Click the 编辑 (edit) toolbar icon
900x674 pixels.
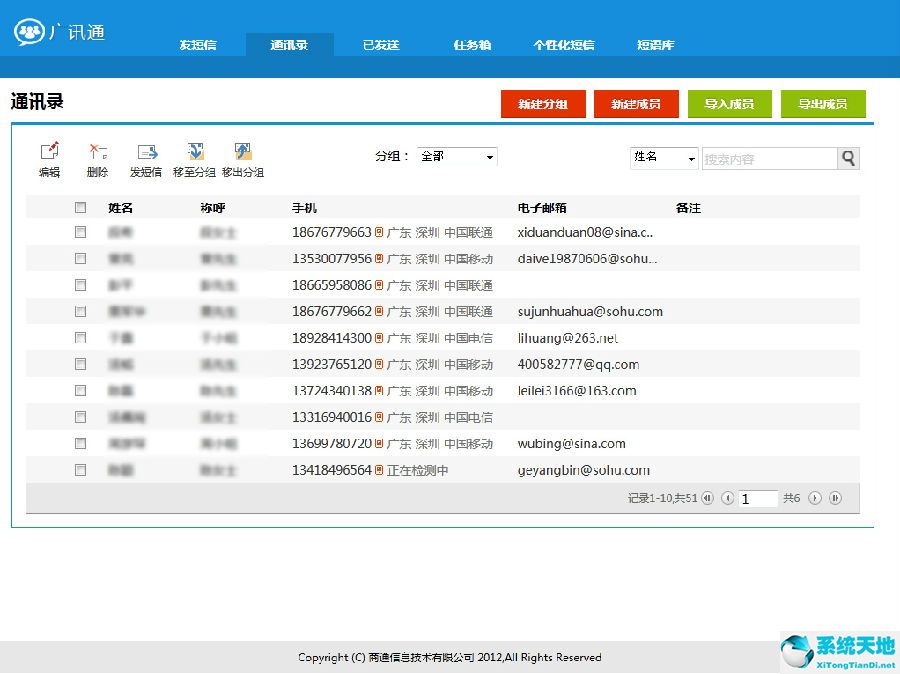tap(49, 153)
